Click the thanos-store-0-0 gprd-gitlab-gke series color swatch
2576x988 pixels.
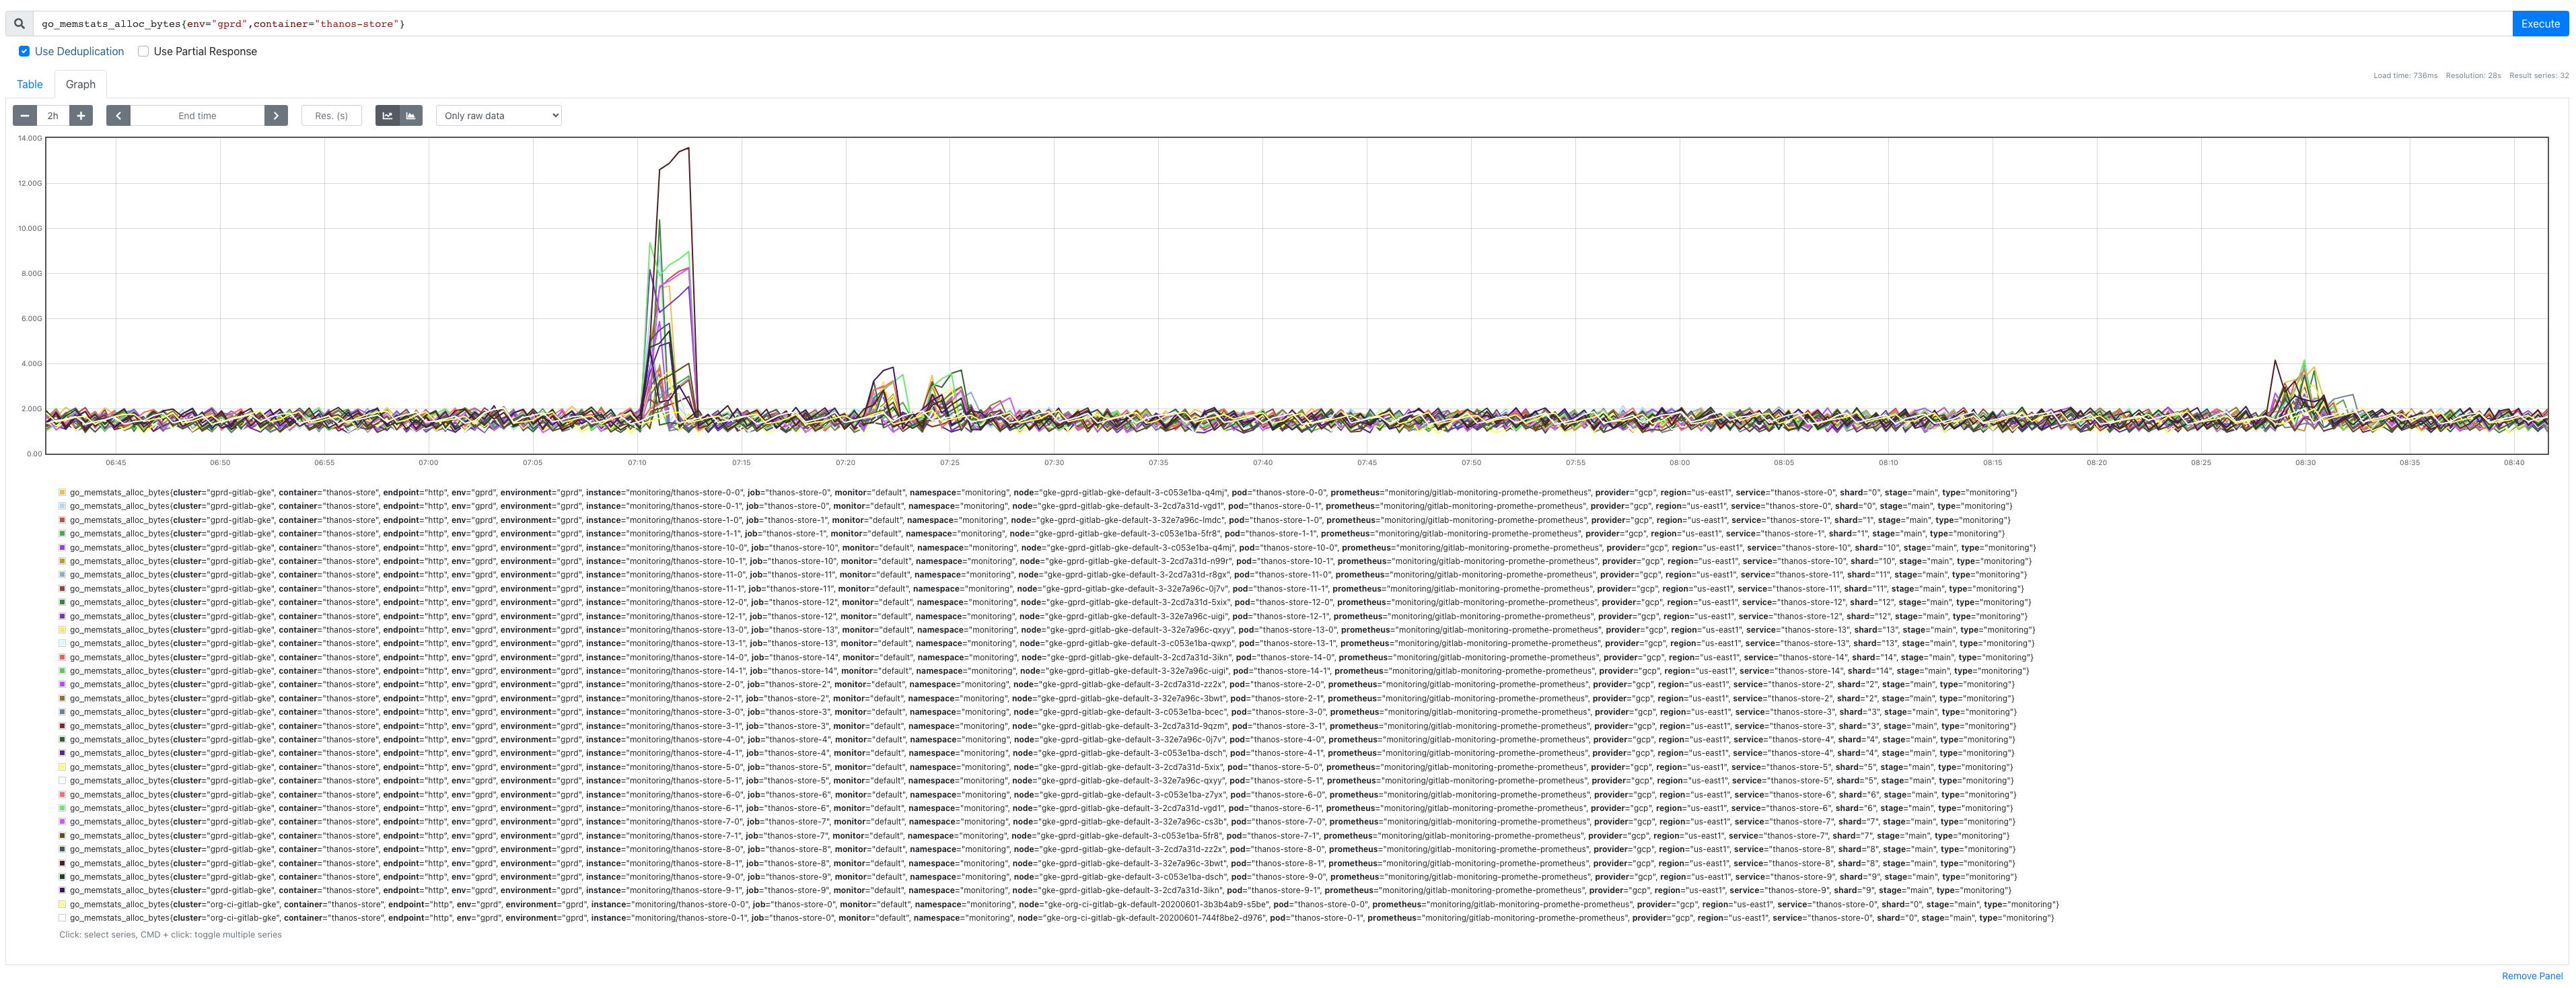click(x=62, y=493)
